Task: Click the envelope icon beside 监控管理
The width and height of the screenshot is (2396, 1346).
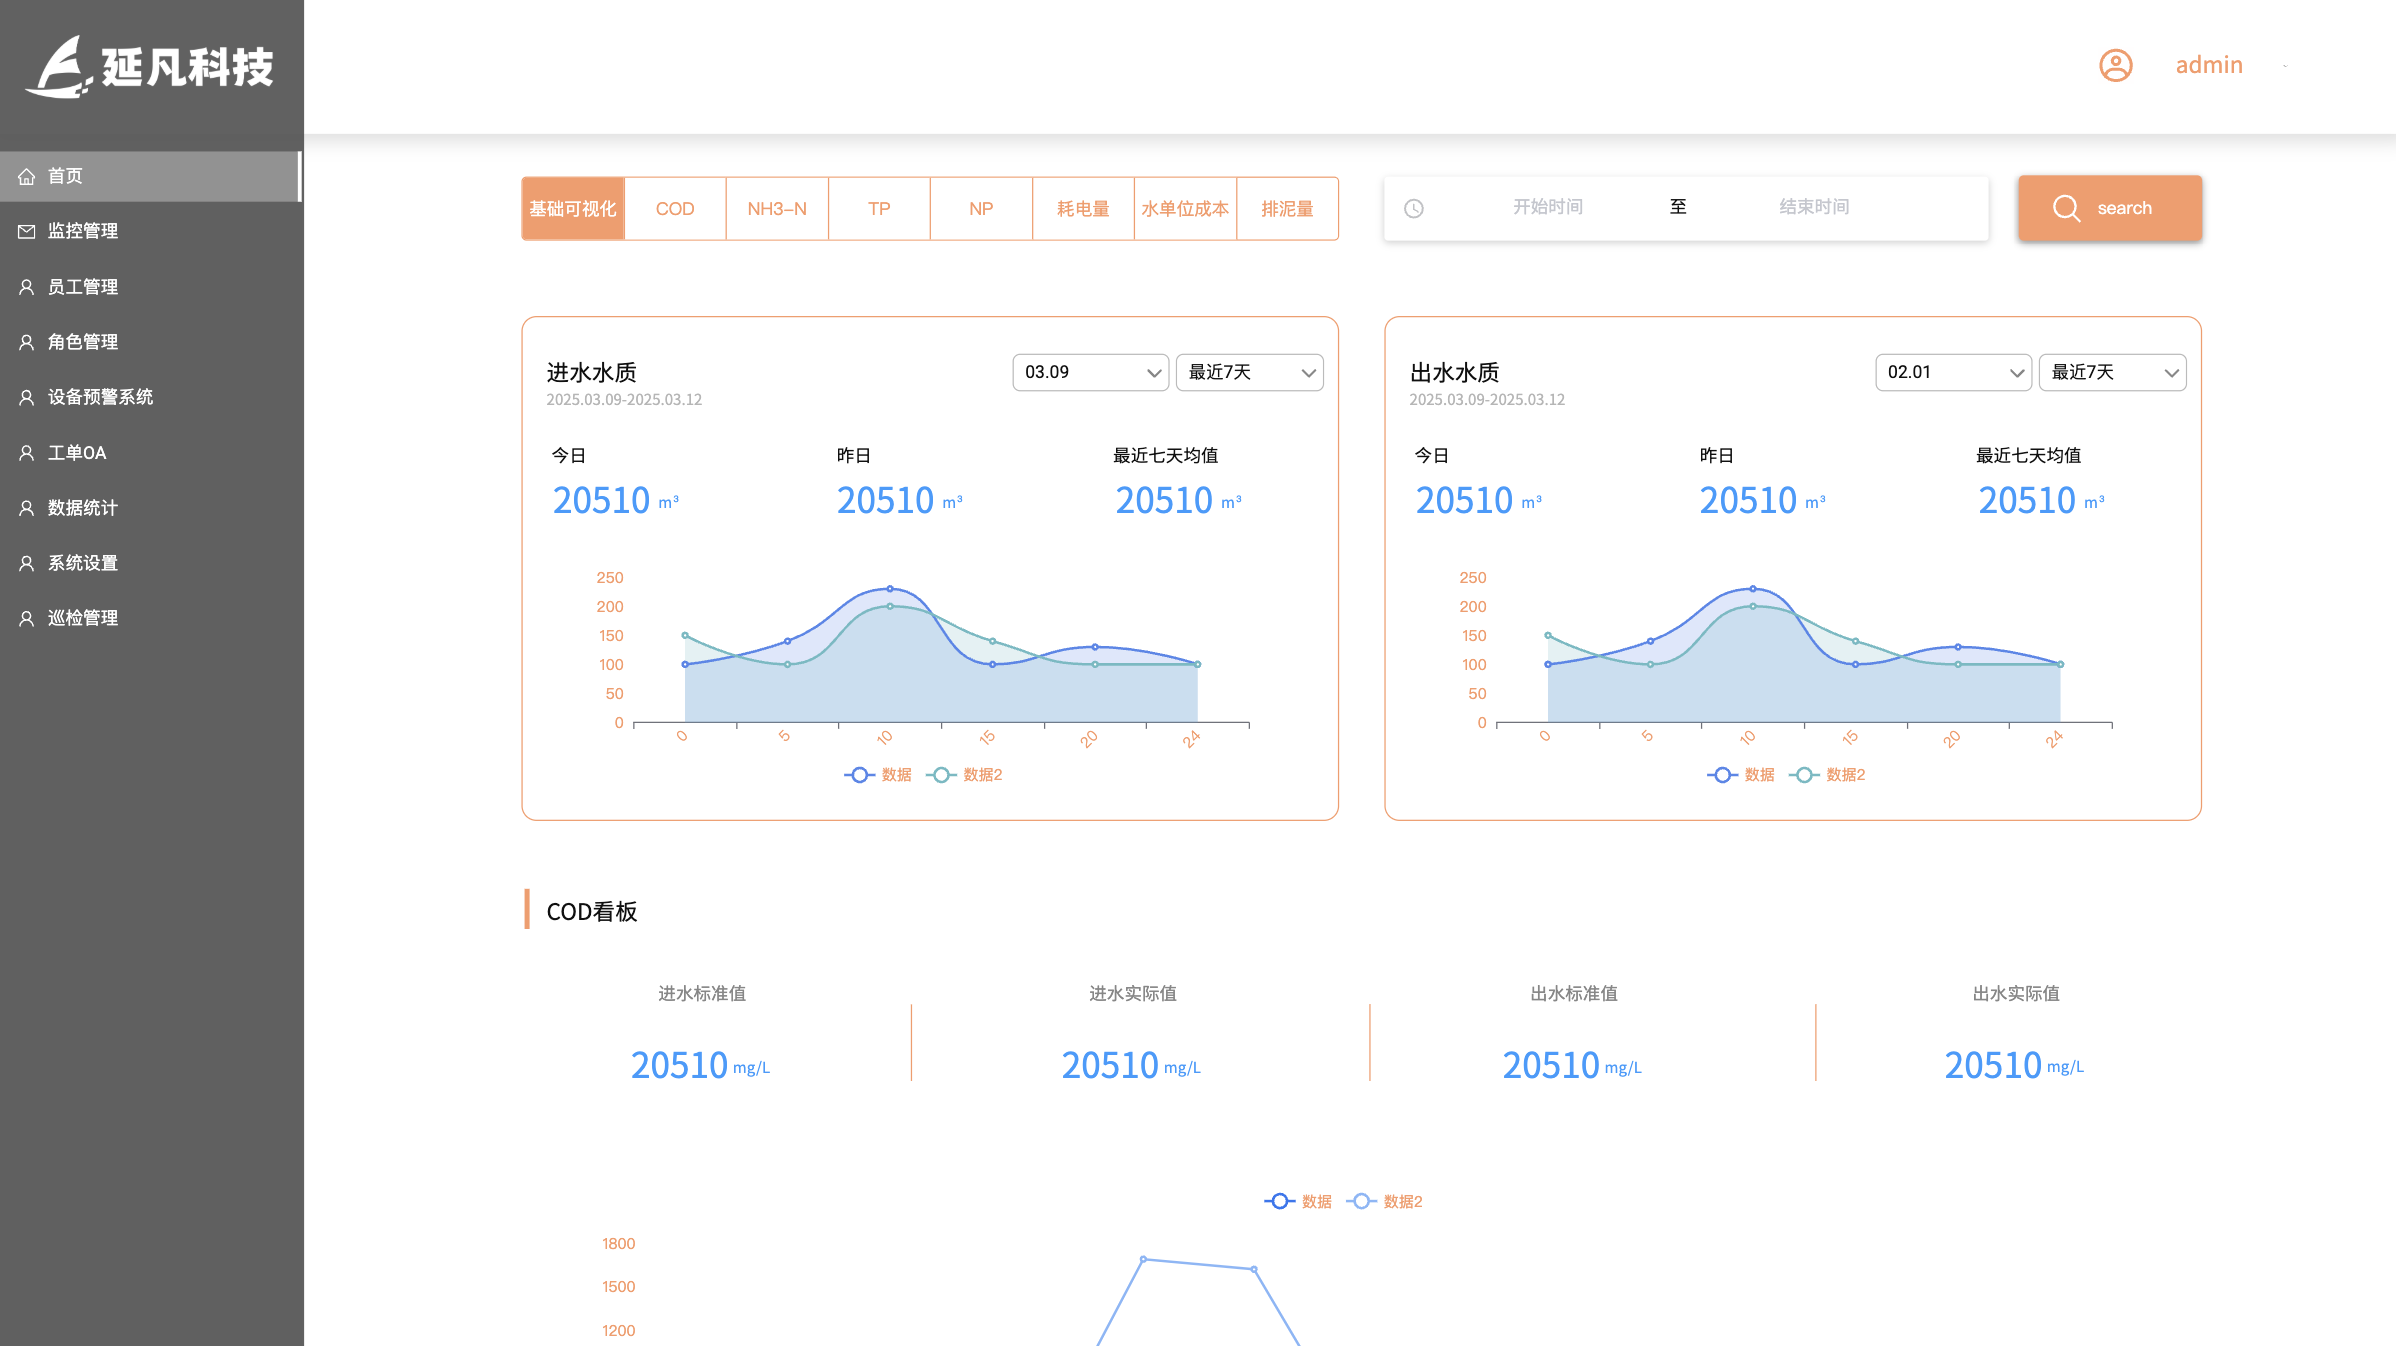Action: [x=27, y=232]
